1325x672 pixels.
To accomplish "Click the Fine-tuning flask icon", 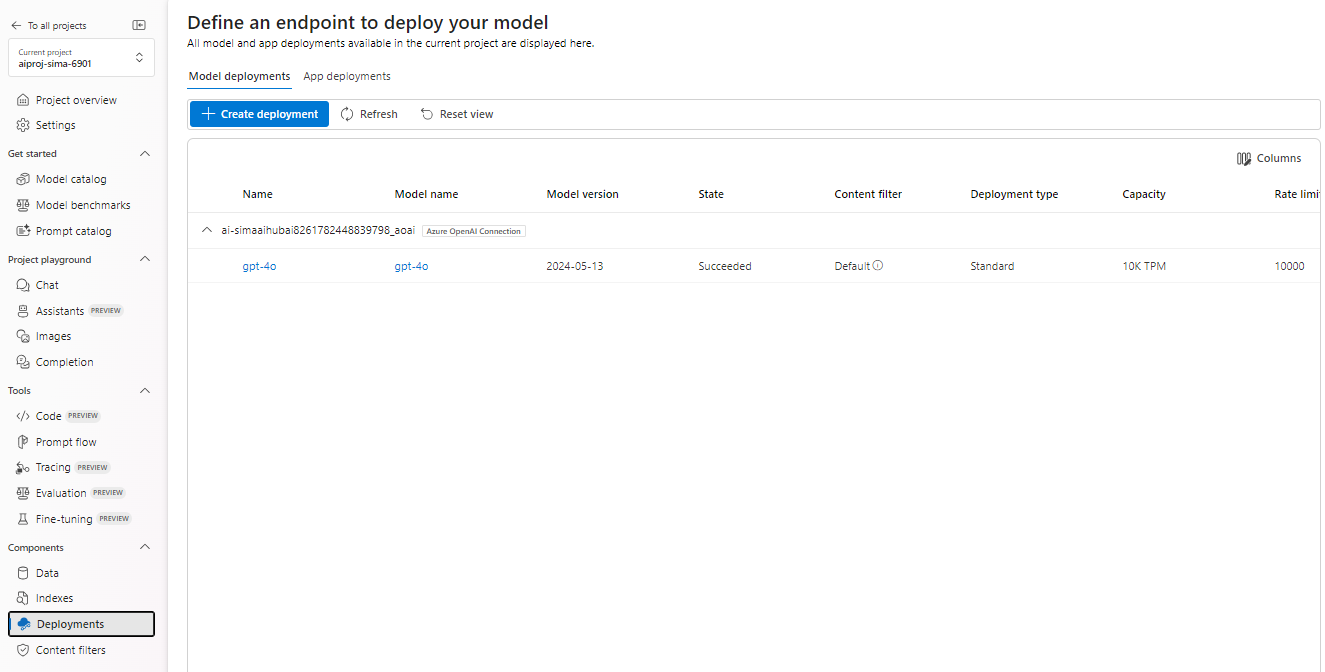I will (23, 519).
